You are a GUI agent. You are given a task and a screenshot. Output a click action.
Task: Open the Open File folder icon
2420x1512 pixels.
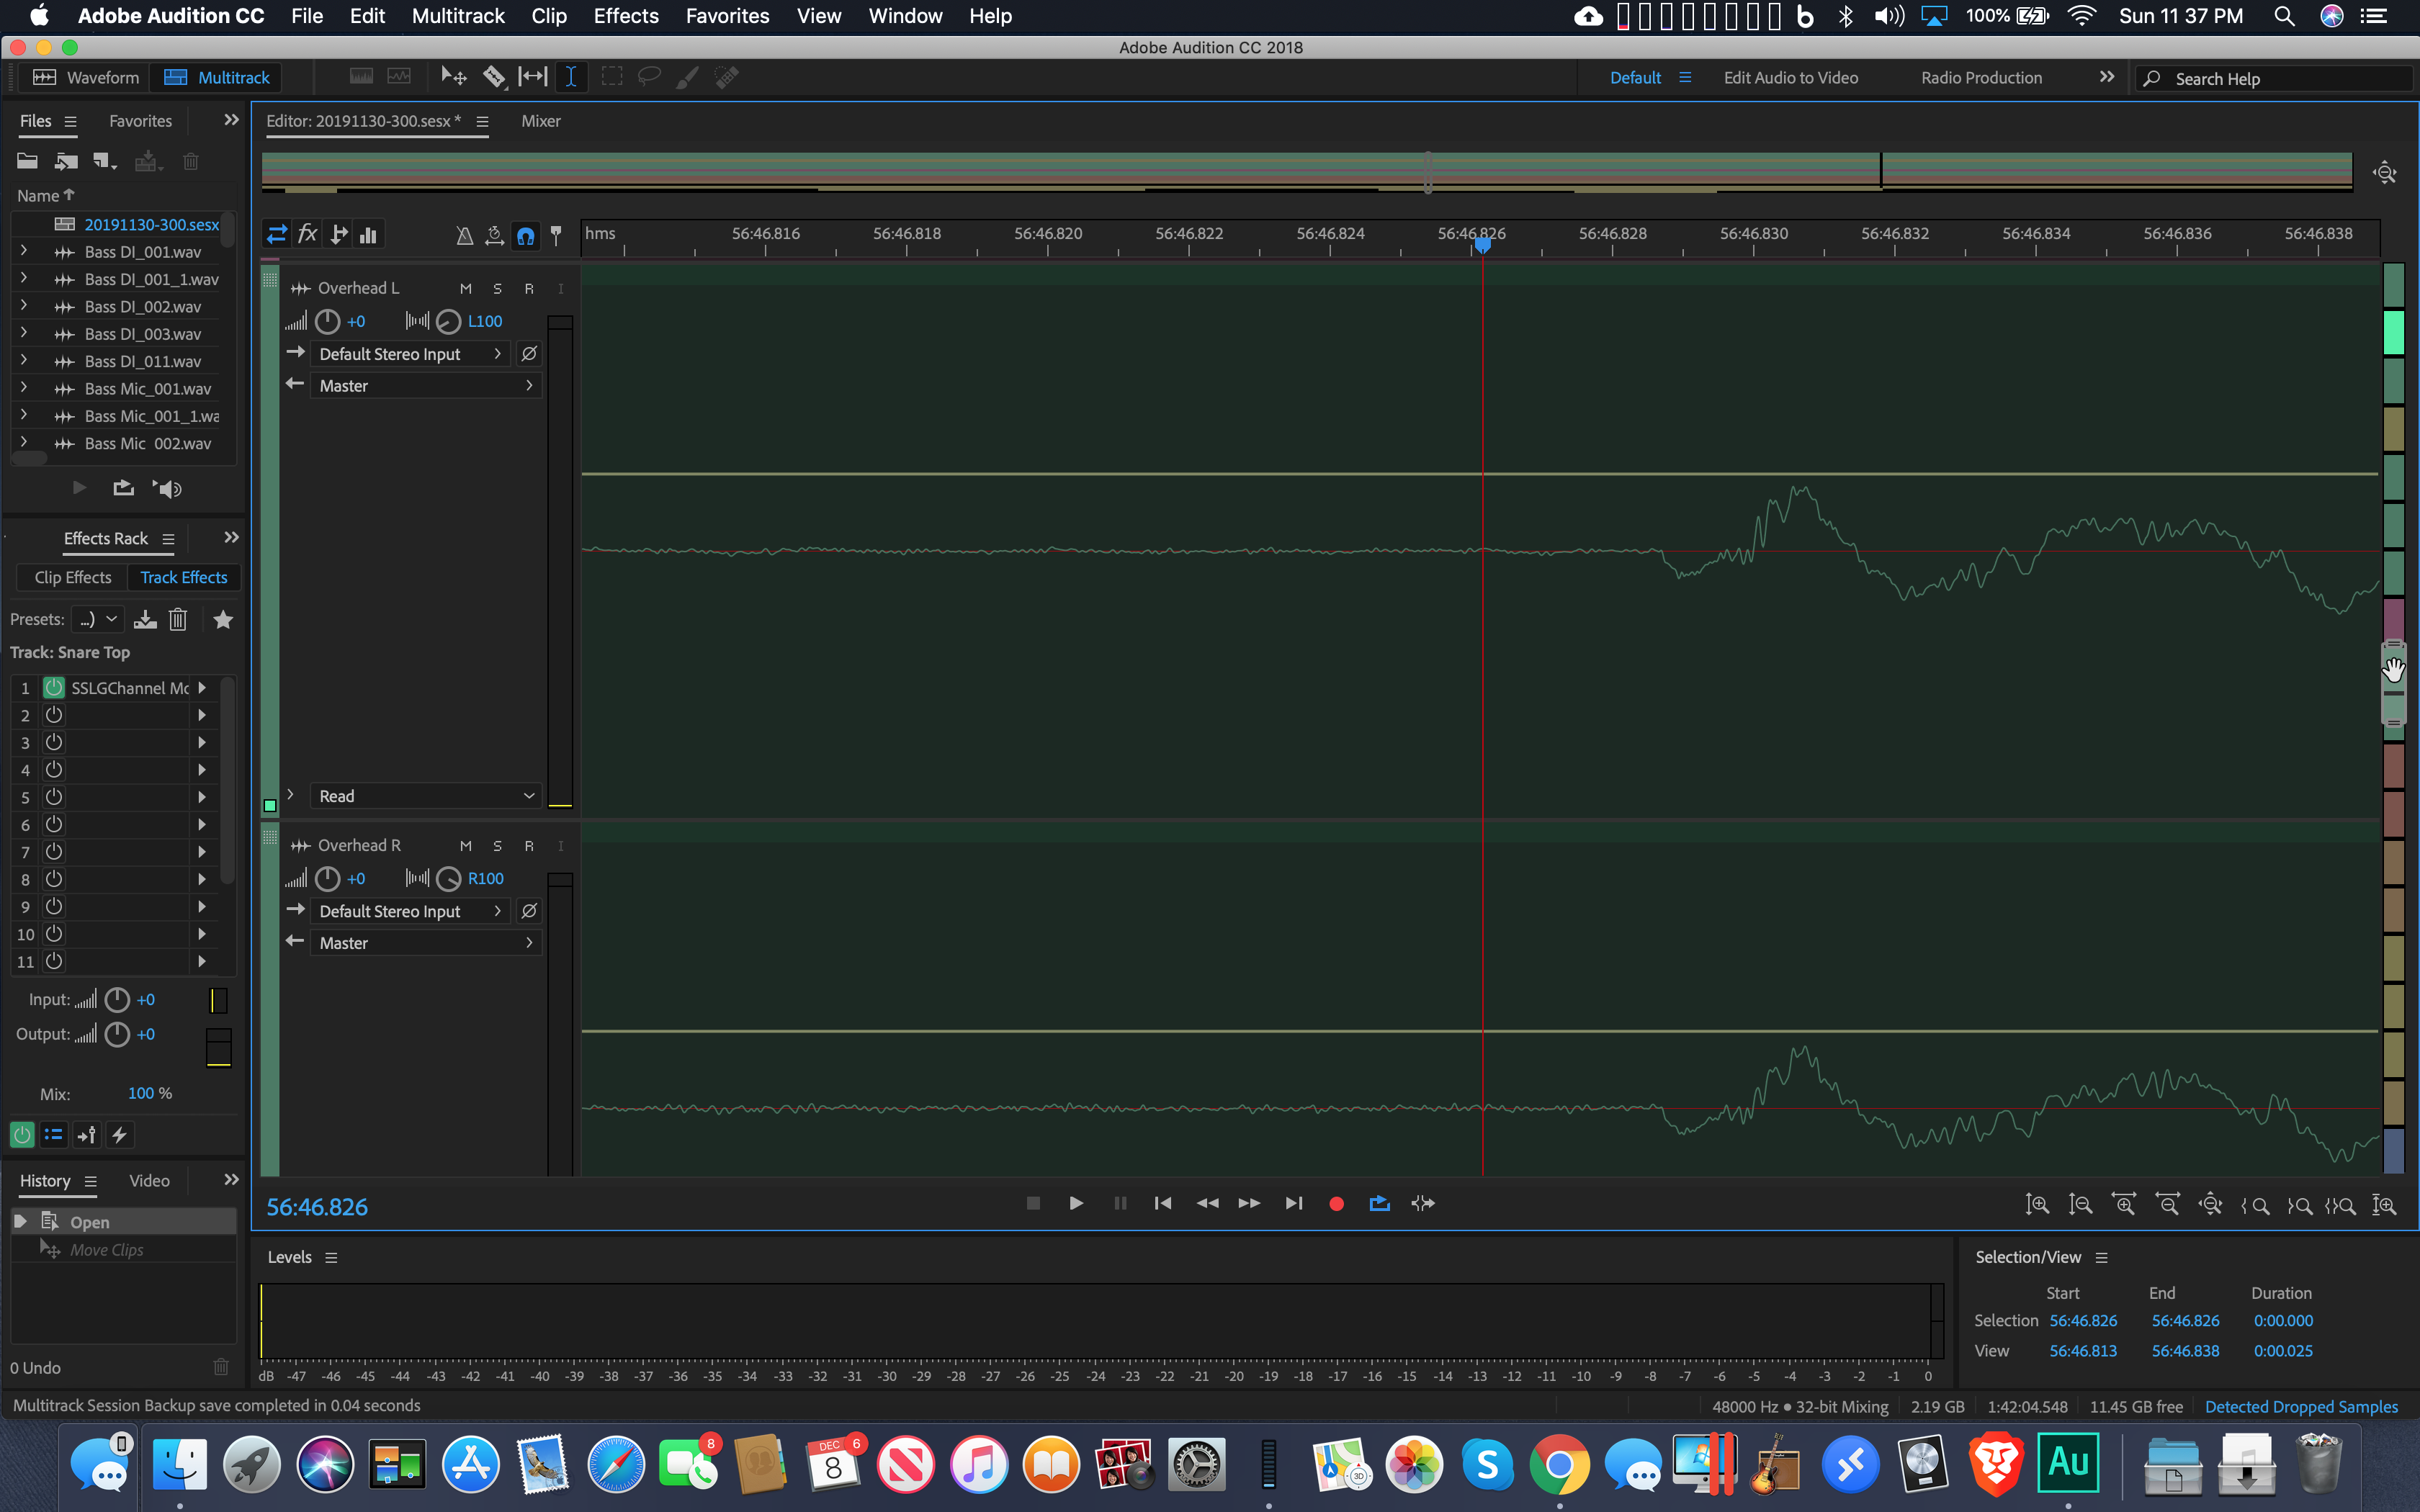[28, 161]
